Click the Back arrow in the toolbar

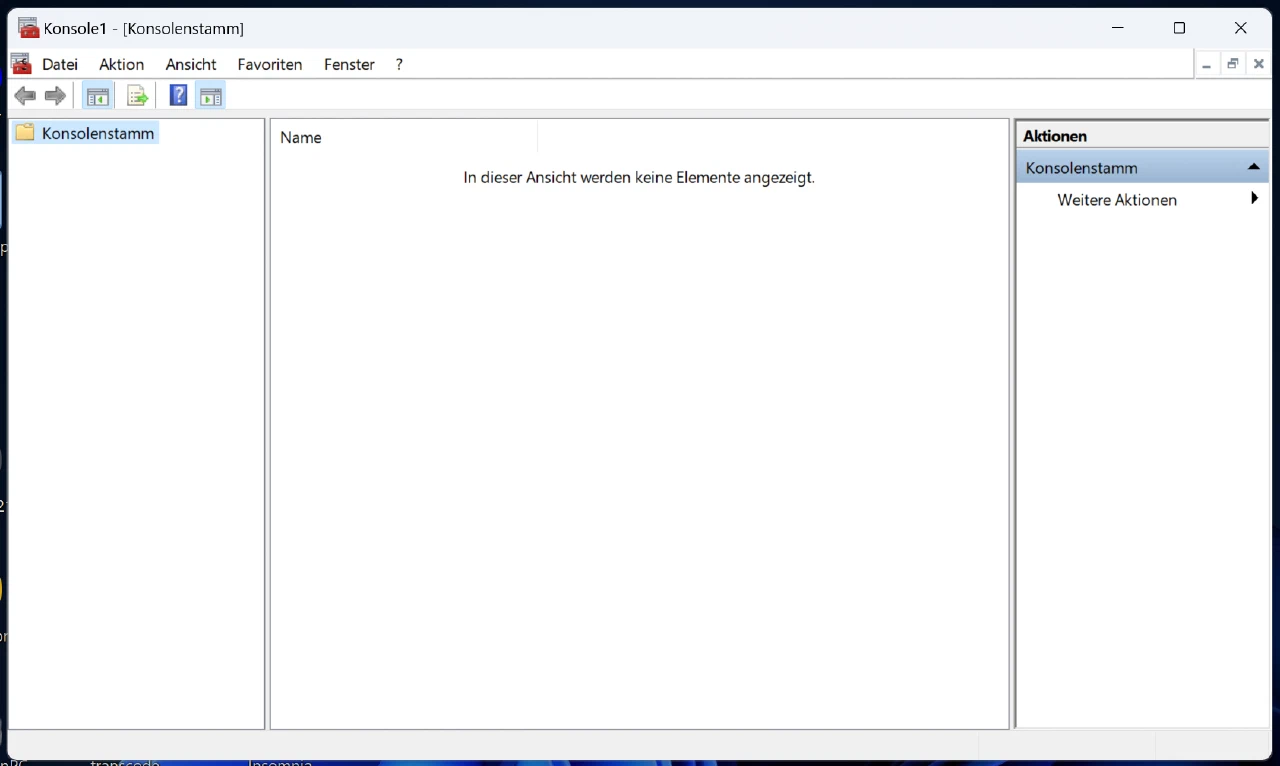click(25, 96)
